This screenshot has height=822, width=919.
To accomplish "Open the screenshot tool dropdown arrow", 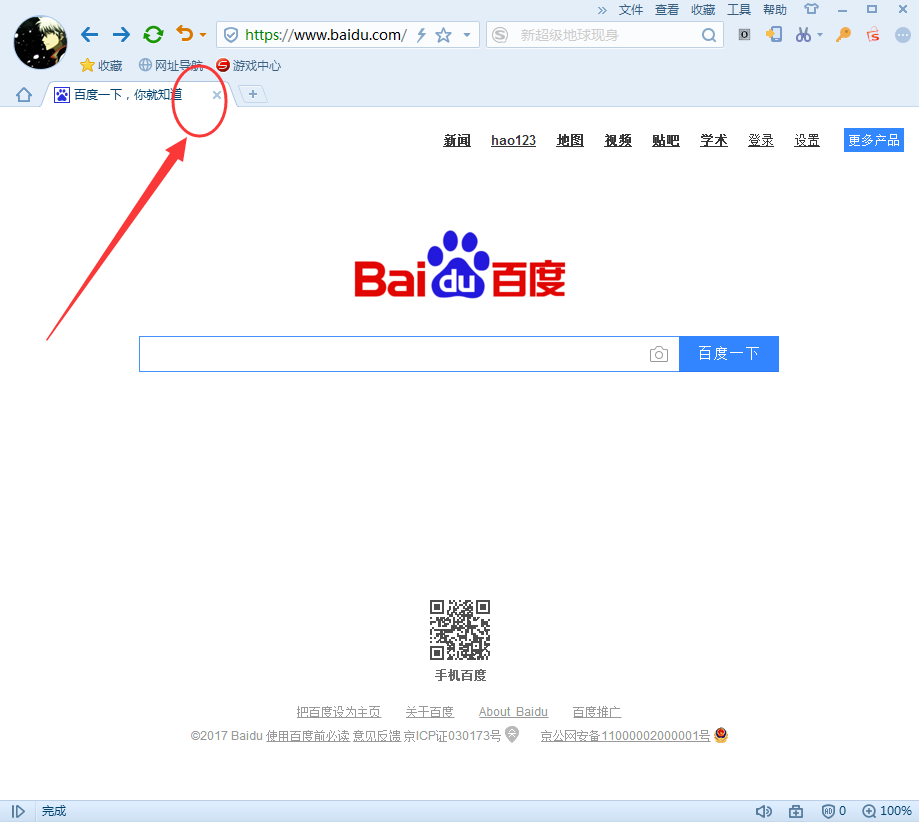I will (822, 34).
